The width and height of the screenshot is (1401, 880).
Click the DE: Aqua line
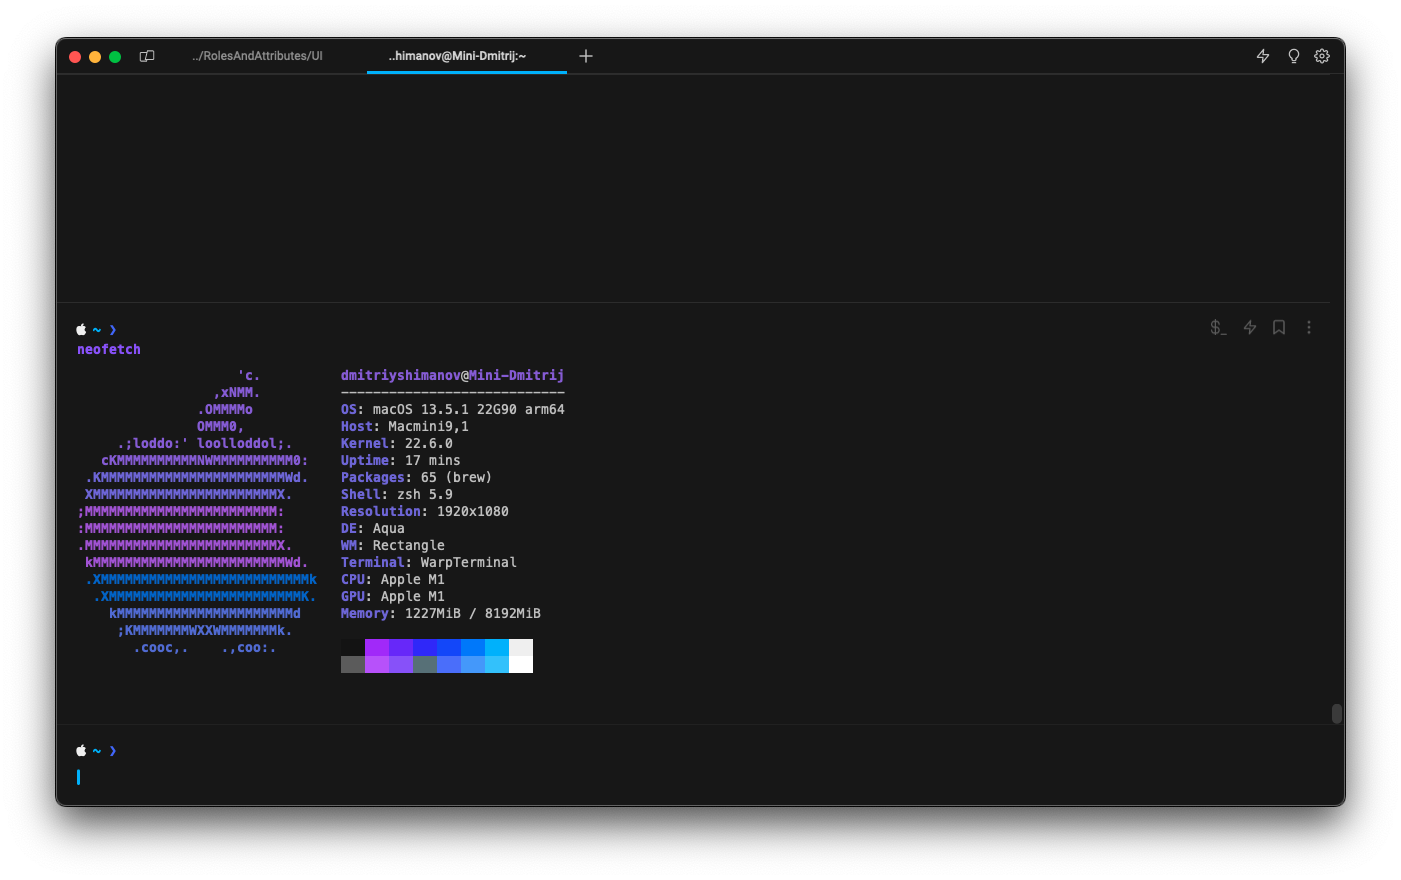[373, 528]
